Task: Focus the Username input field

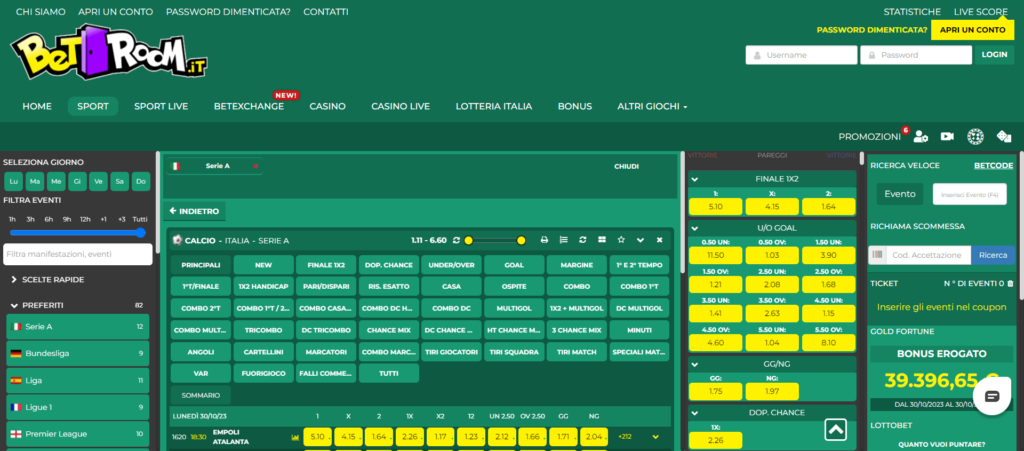Action: (x=801, y=55)
